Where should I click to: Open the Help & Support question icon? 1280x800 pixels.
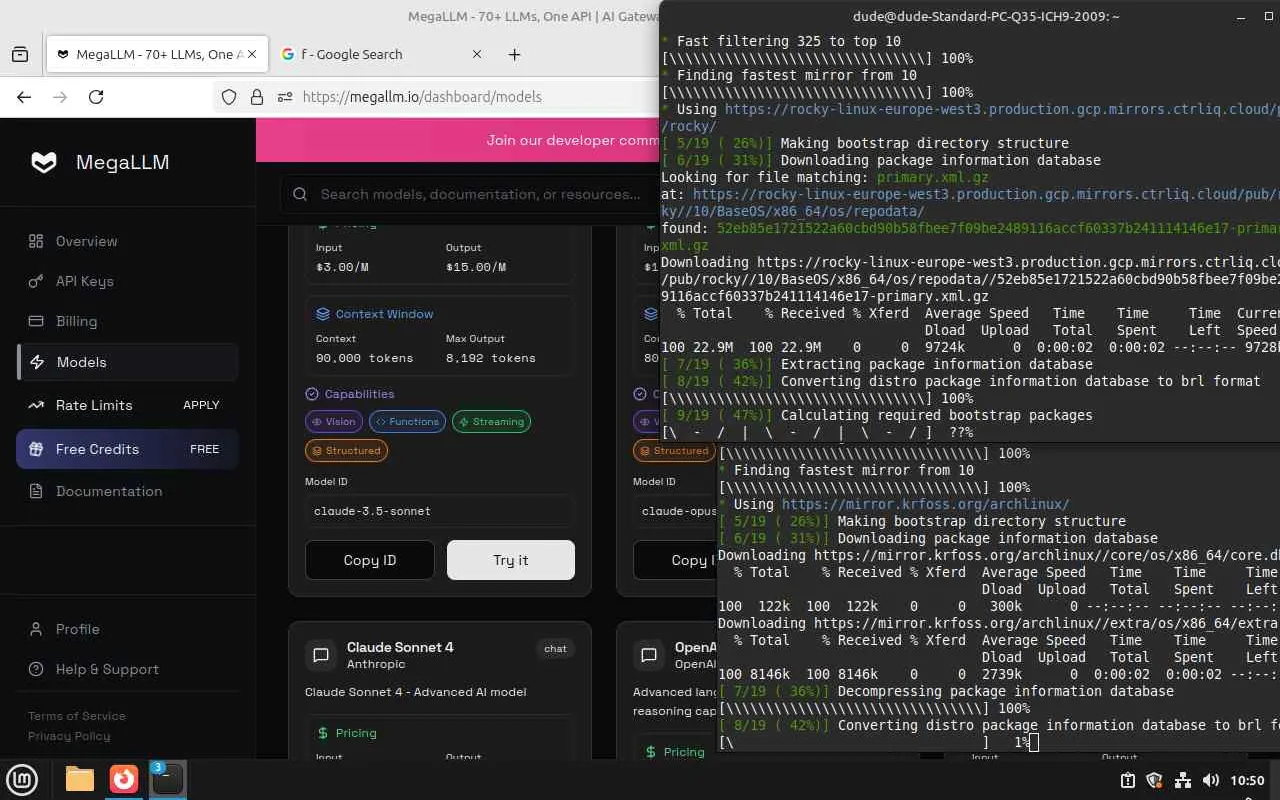pyautogui.click(x=36, y=669)
